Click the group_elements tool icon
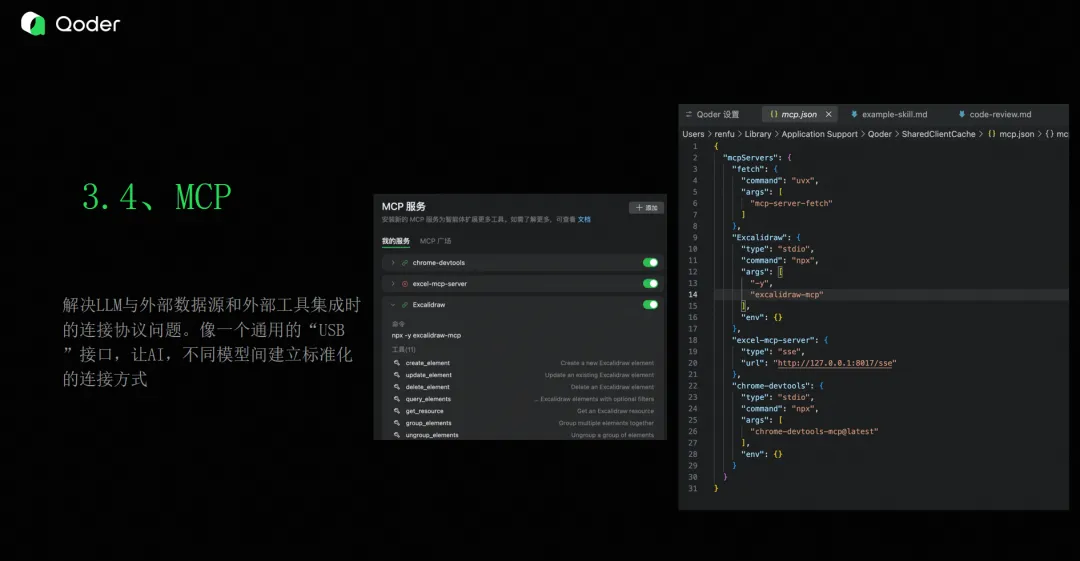 point(397,423)
